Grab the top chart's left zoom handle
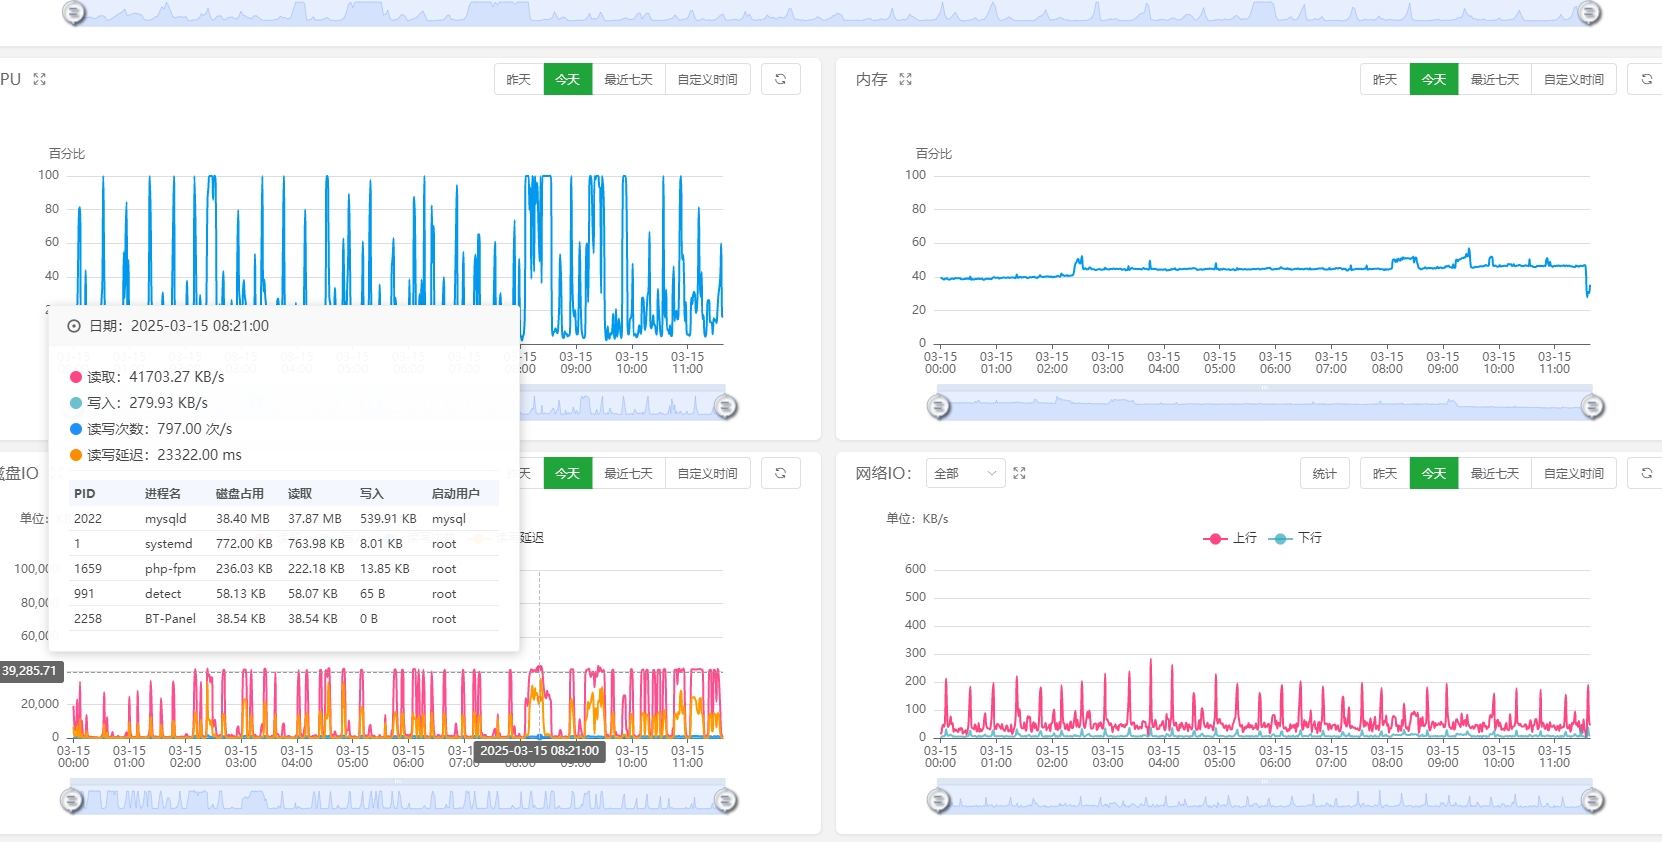 coord(73,13)
